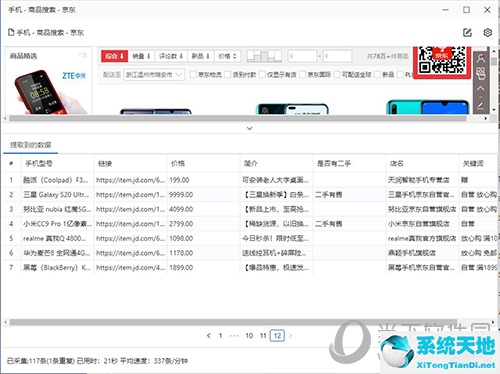Click the price distribution chart icon
Screen dimensions: 500x374
click(264, 56)
